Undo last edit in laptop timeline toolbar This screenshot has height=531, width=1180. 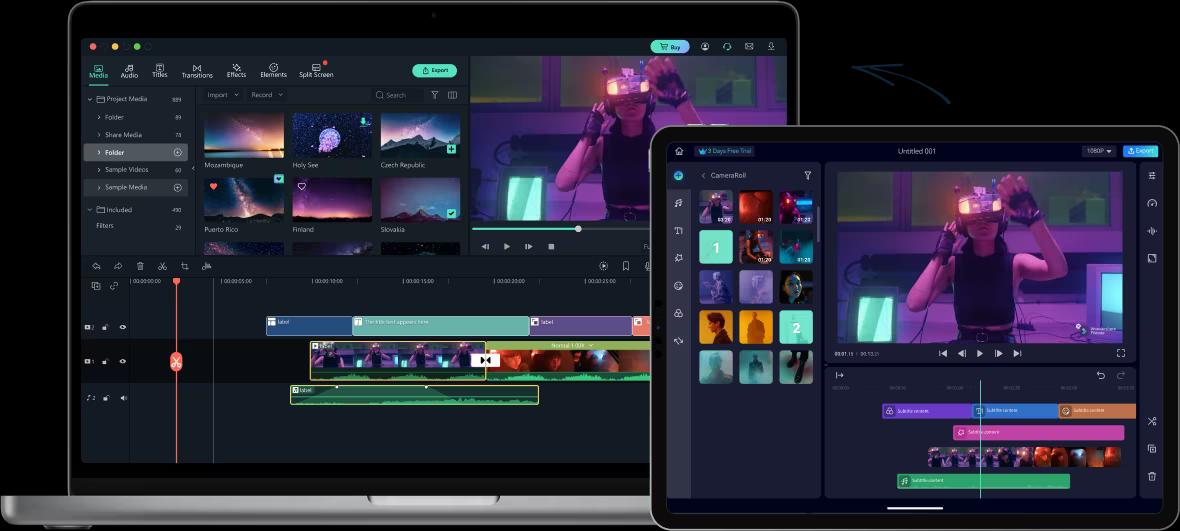(96, 266)
